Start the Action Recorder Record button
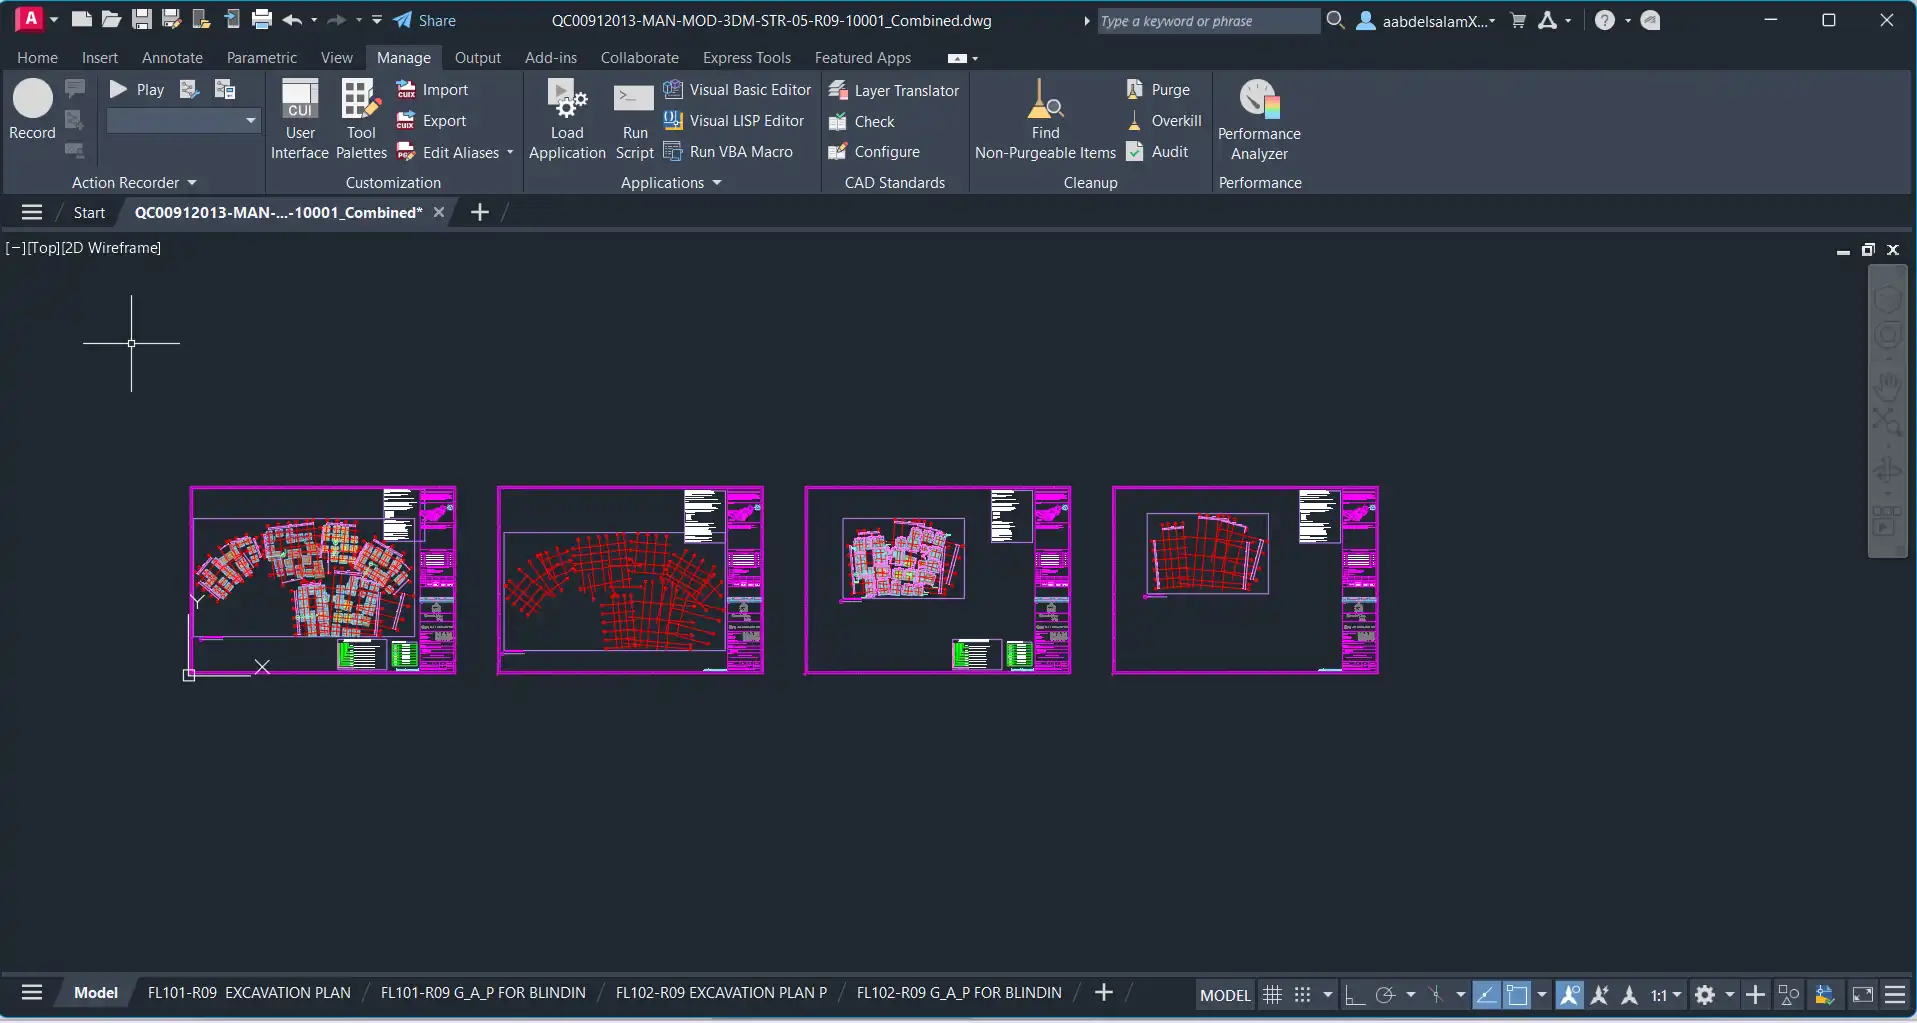 [32, 110]
